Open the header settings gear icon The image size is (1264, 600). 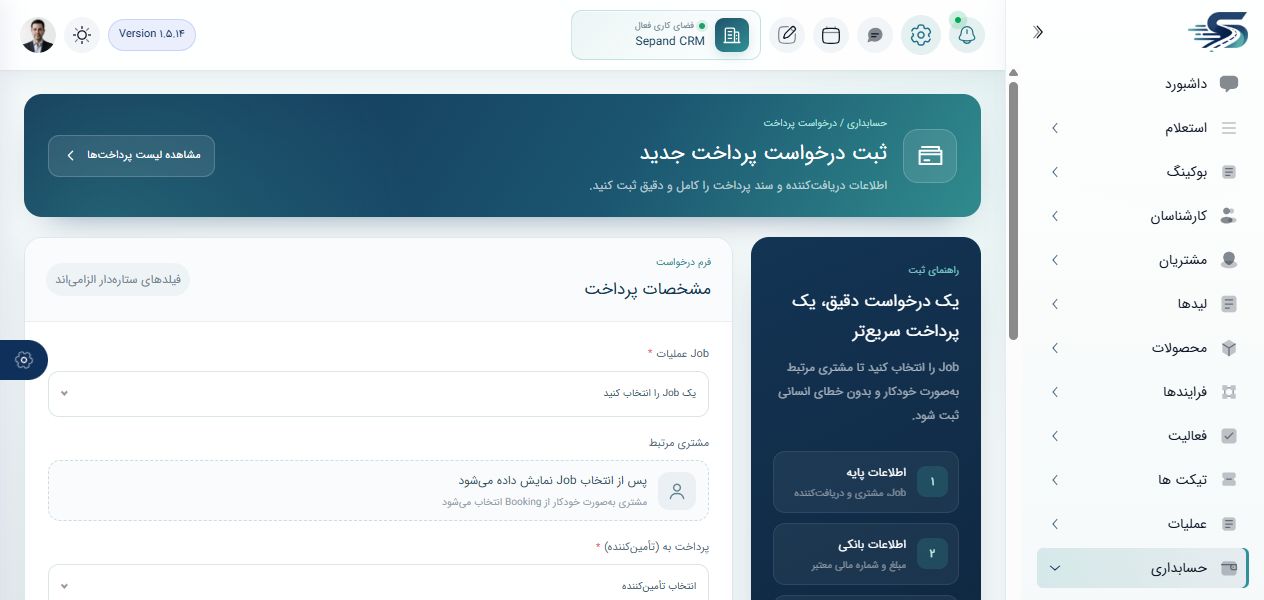click(x=920, y=35)
